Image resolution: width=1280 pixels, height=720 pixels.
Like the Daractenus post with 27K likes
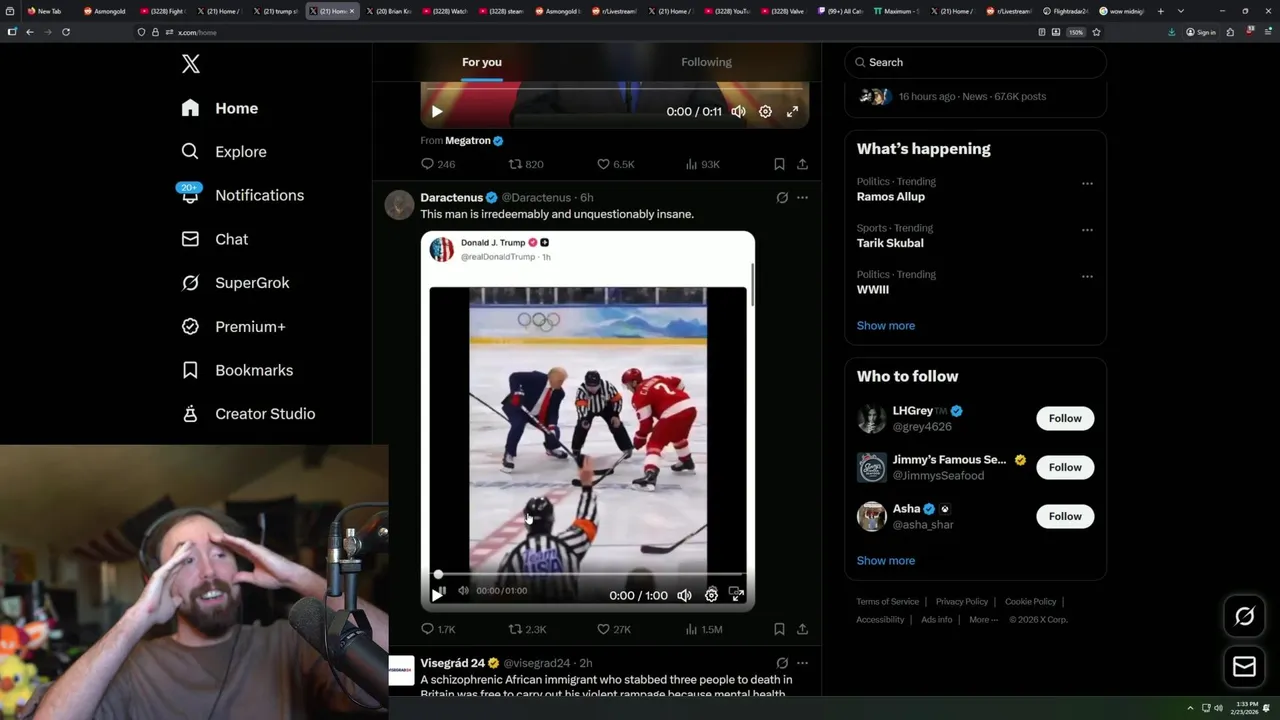[x=613, y=629]
